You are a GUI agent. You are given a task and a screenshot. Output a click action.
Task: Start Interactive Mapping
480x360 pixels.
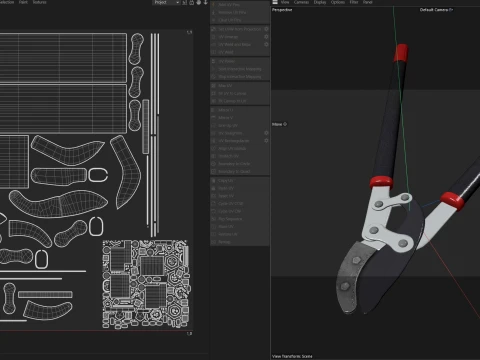(240, 69)
